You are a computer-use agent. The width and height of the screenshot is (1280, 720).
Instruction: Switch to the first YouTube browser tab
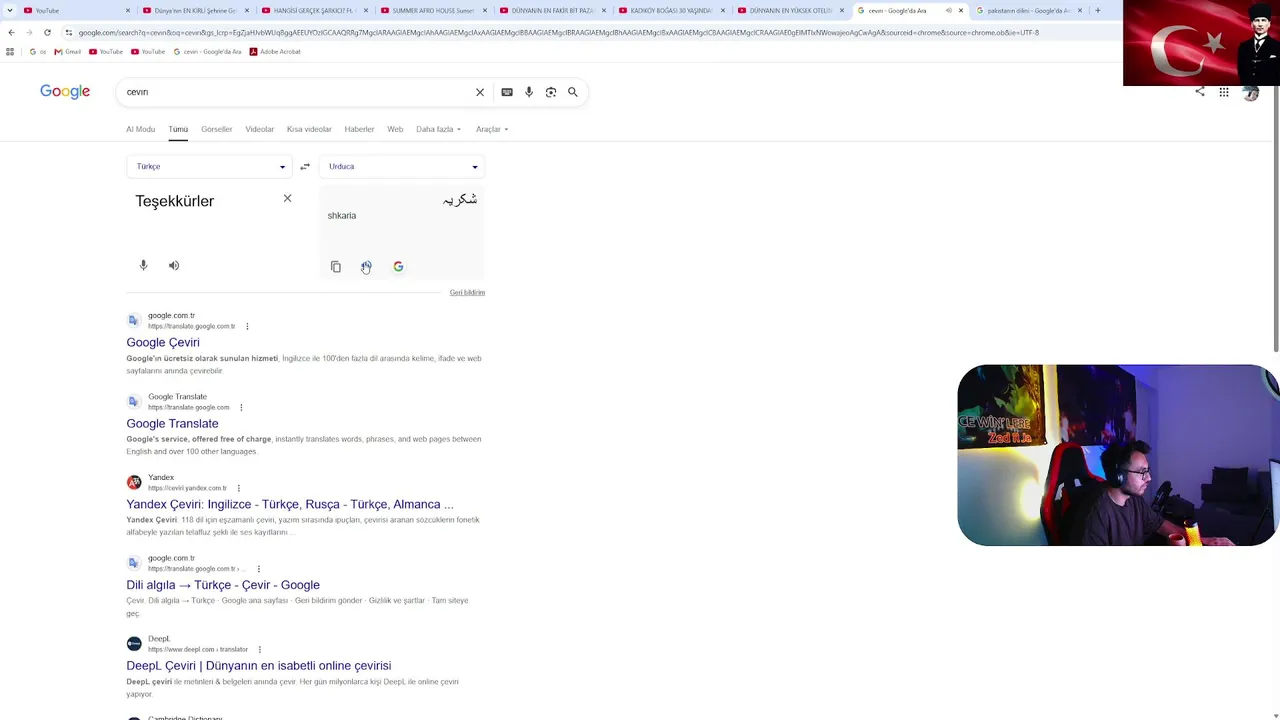75,10
